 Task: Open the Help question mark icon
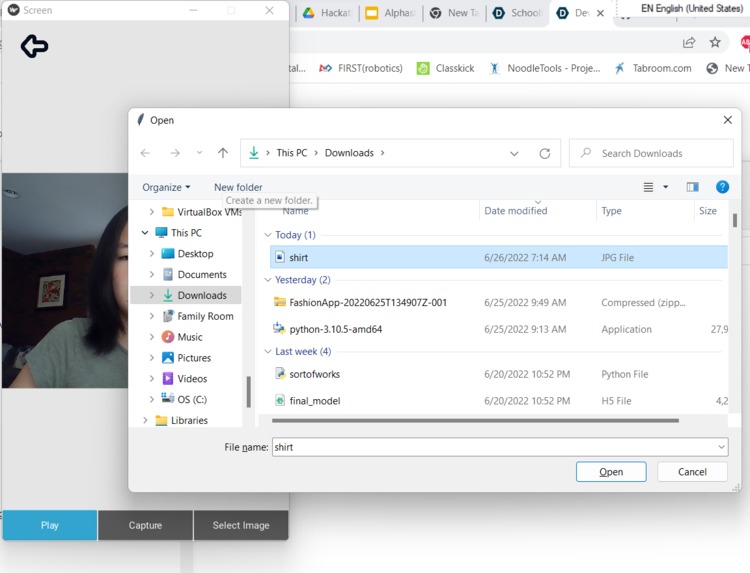tap(722, 187)
